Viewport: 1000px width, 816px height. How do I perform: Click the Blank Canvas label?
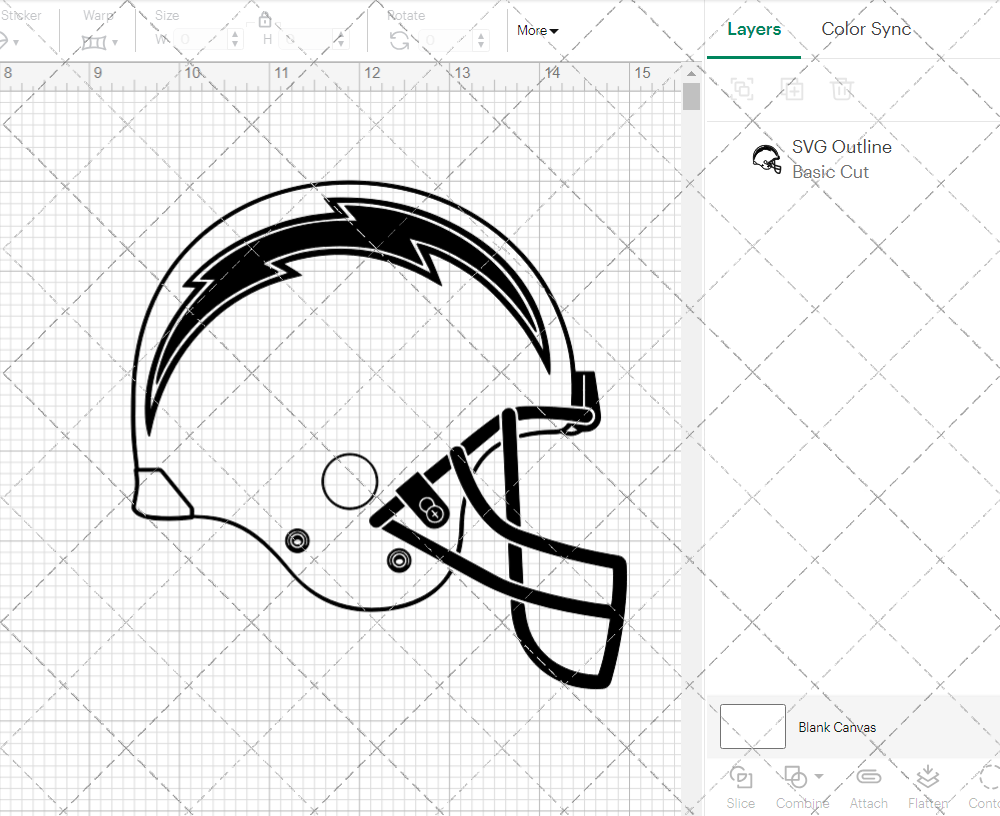coord(837,727)
